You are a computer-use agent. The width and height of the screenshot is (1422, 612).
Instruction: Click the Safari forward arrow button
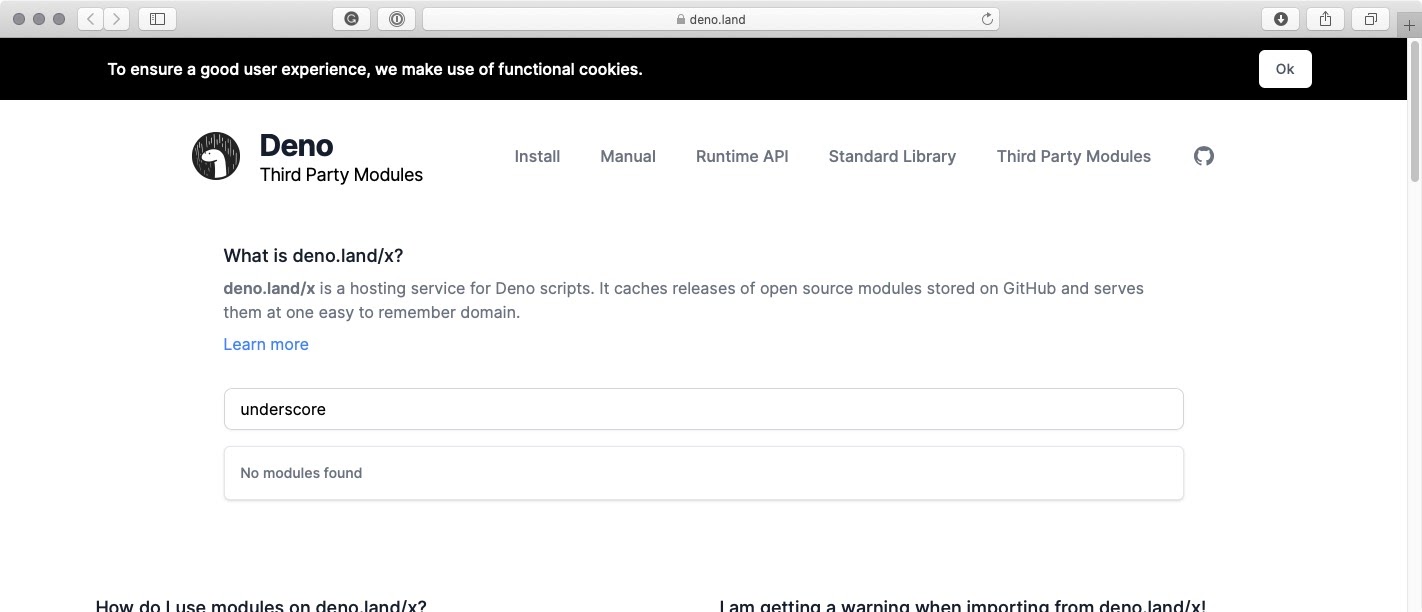tap(117, 18)
